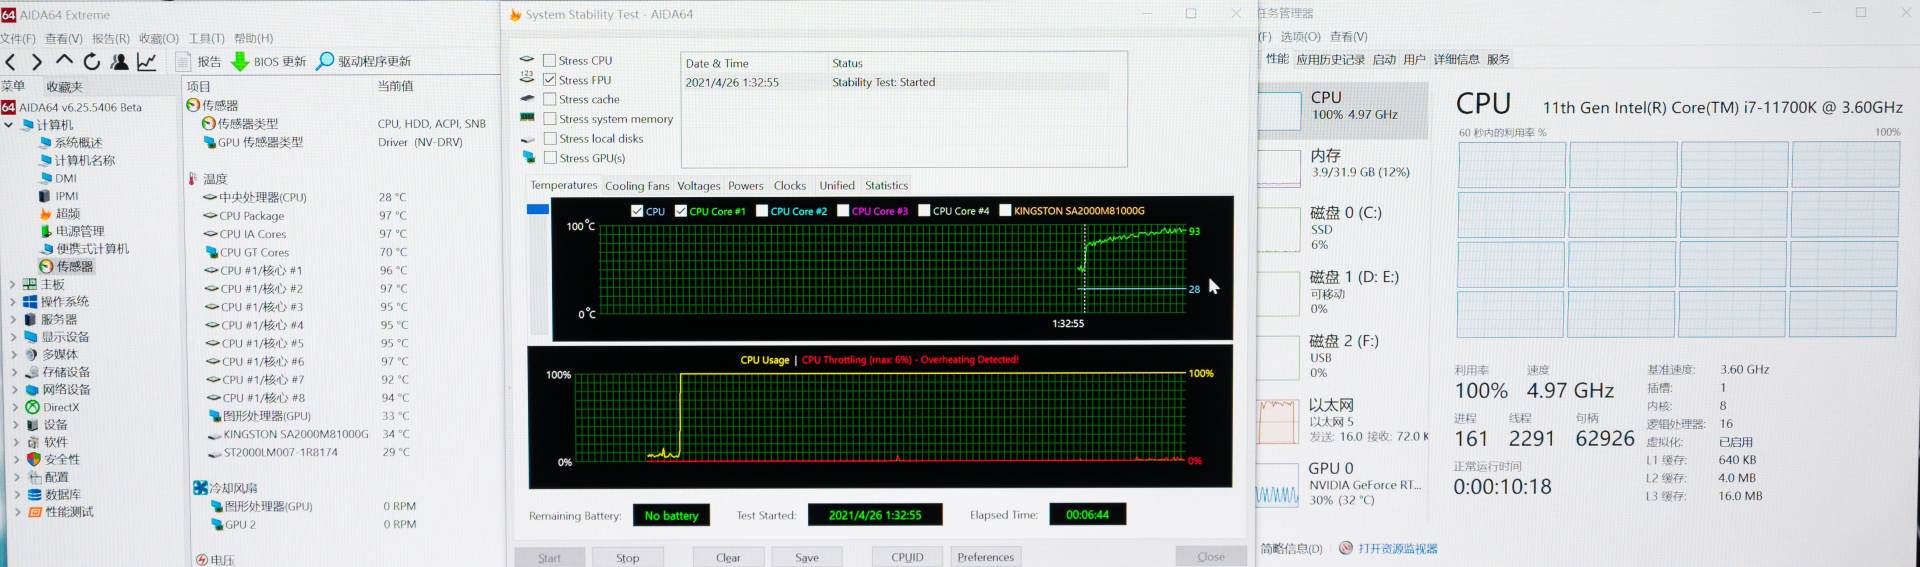The width and height of the screenshot is (1920, 567).
Task: Click the 驱动程序更新 toolbar button
Action: tap(363, 61)
